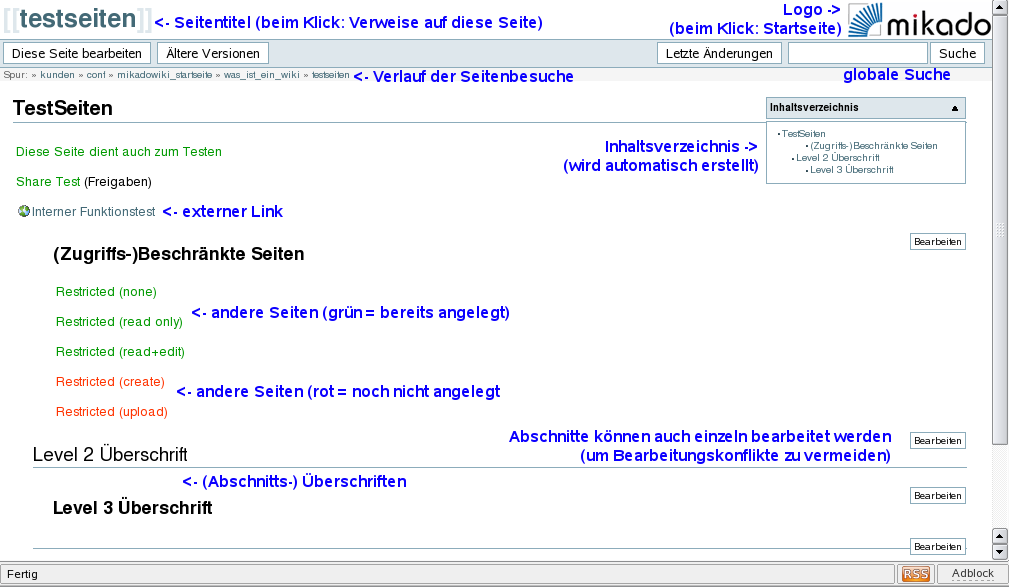Image resolution: width=1009 pixels, height=587 pixels.
Task: Open was_ist_ein_wiki breadcrumb link
Action: pos(261,75)
